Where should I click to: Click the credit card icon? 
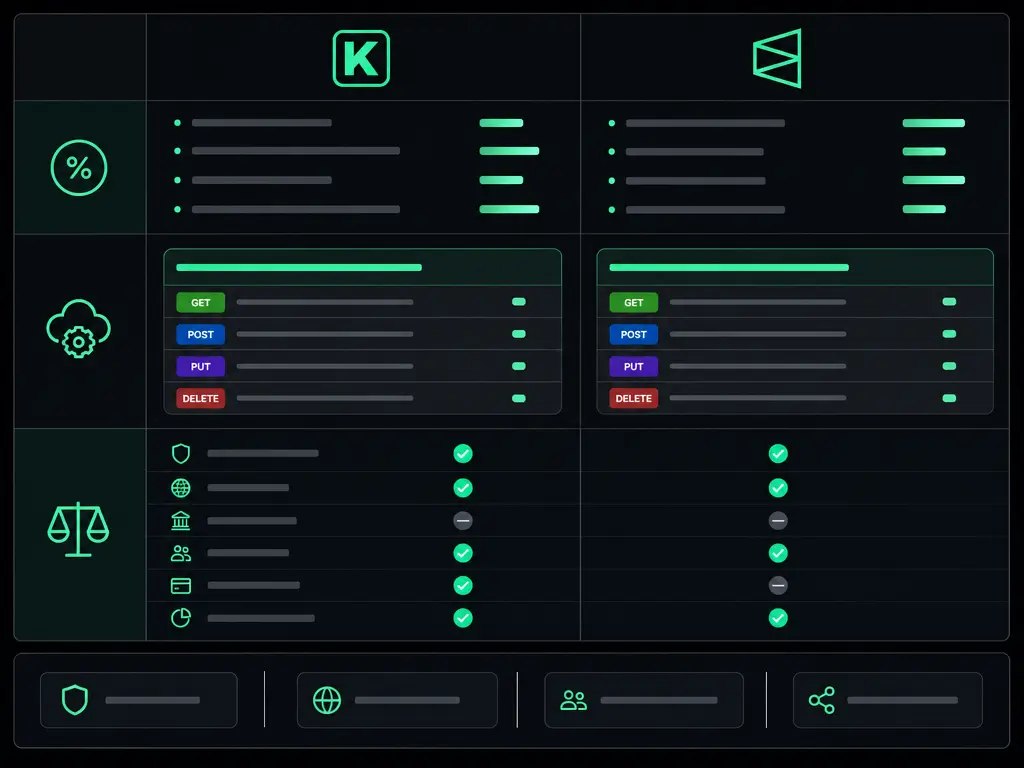[181, 586]
